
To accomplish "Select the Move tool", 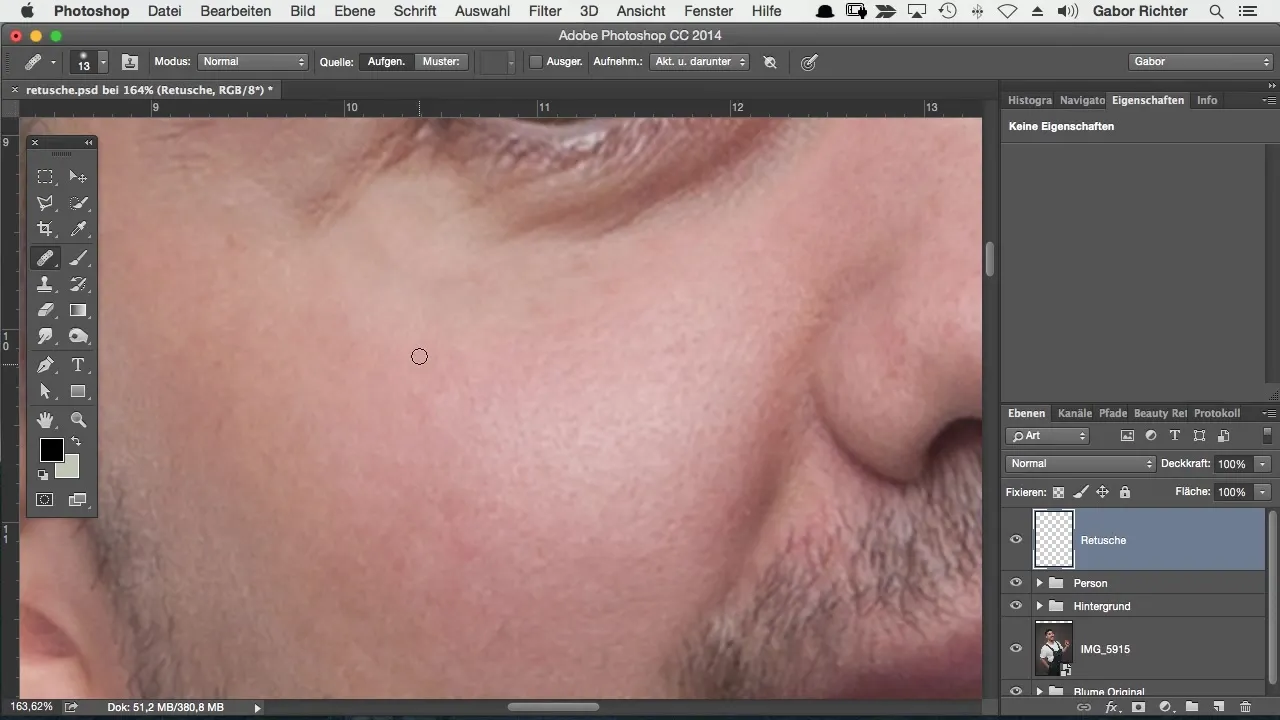I will (78, 177).
